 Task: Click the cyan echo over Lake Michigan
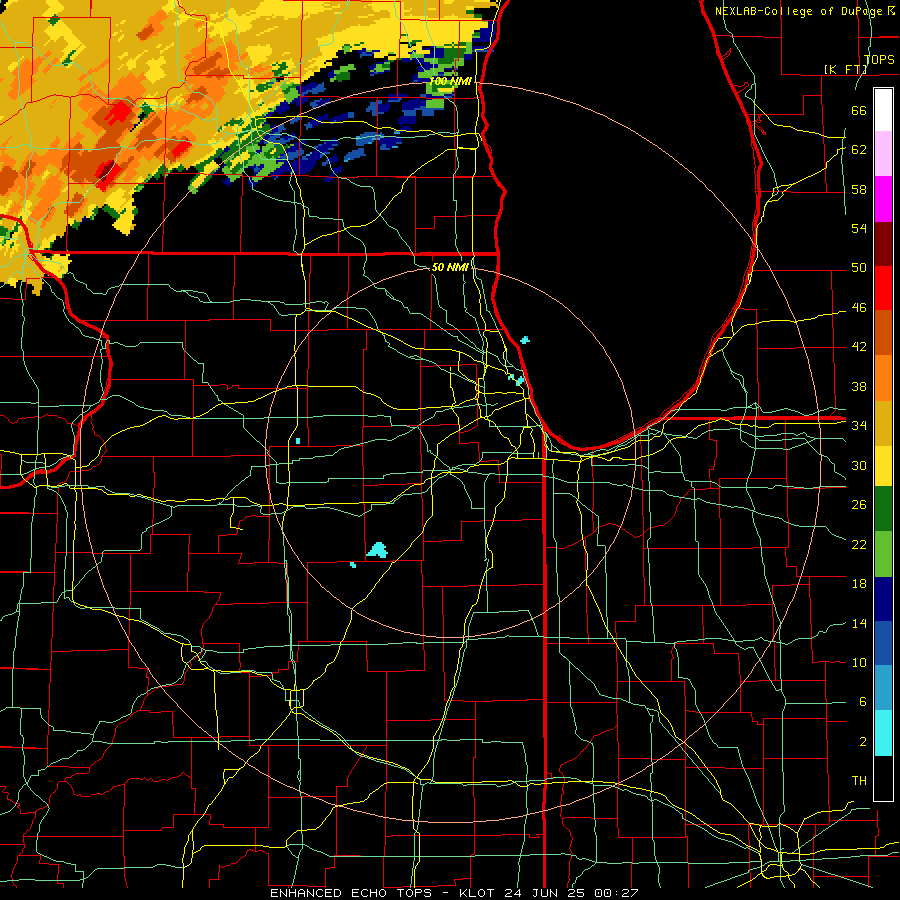pos(525,340)
